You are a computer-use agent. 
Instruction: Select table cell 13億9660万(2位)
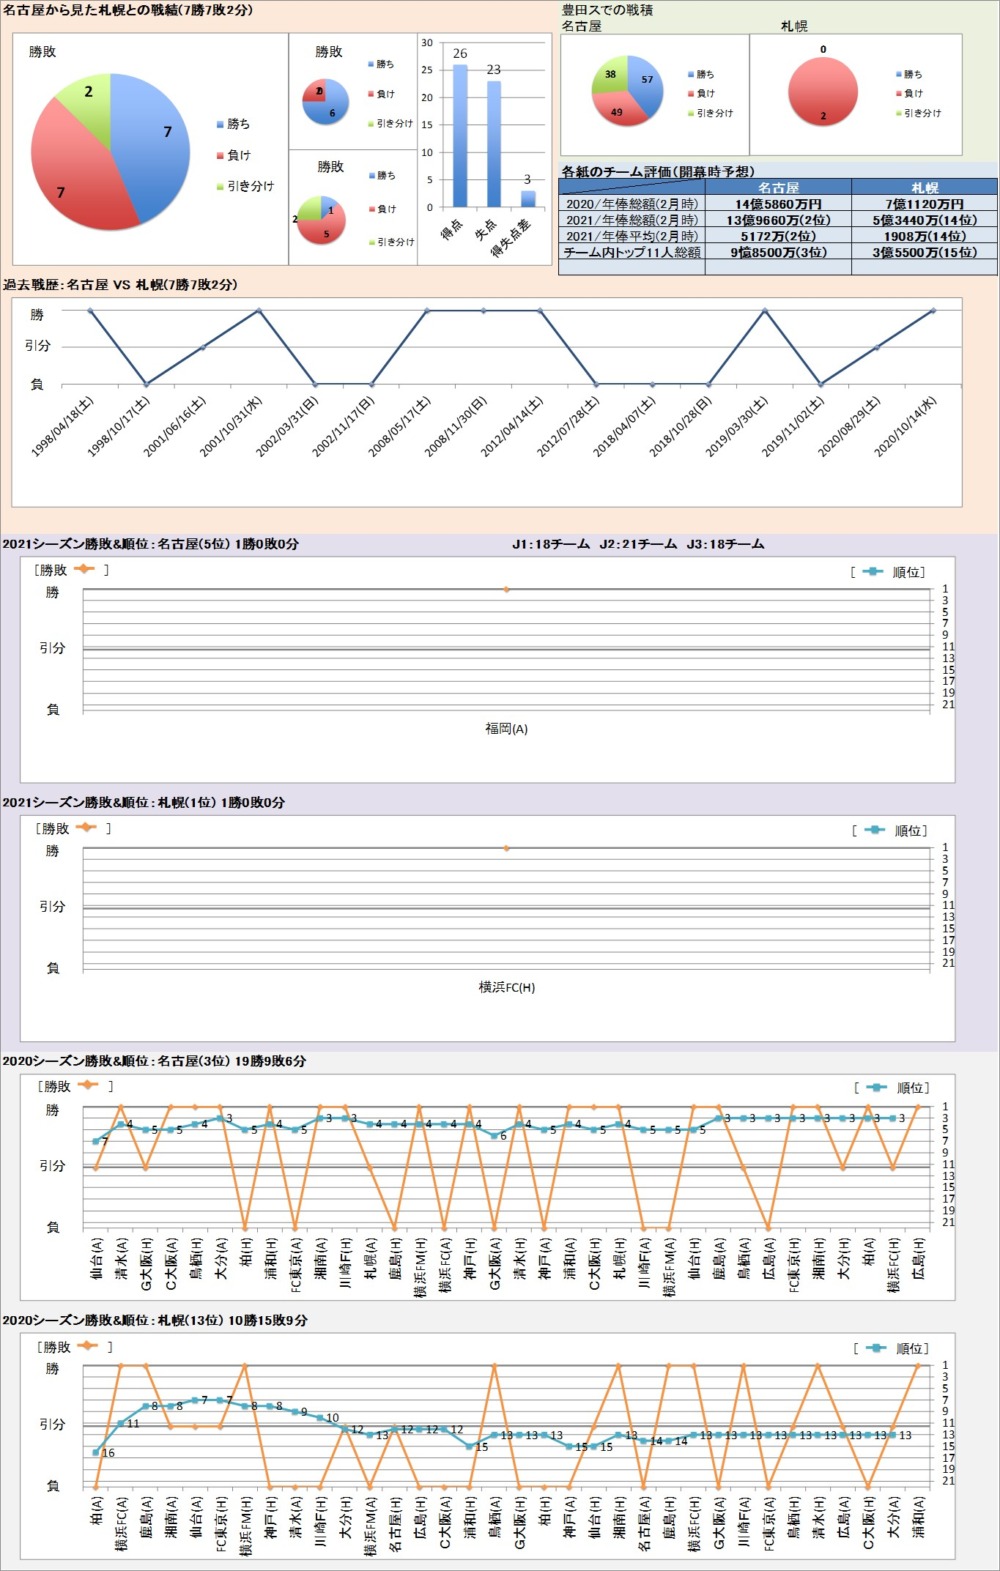point(778,220)
